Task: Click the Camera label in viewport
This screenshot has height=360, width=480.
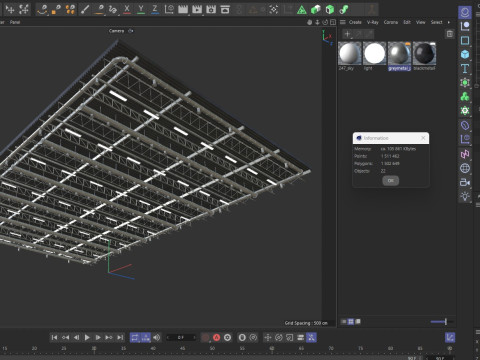Action: pos(116,31)
